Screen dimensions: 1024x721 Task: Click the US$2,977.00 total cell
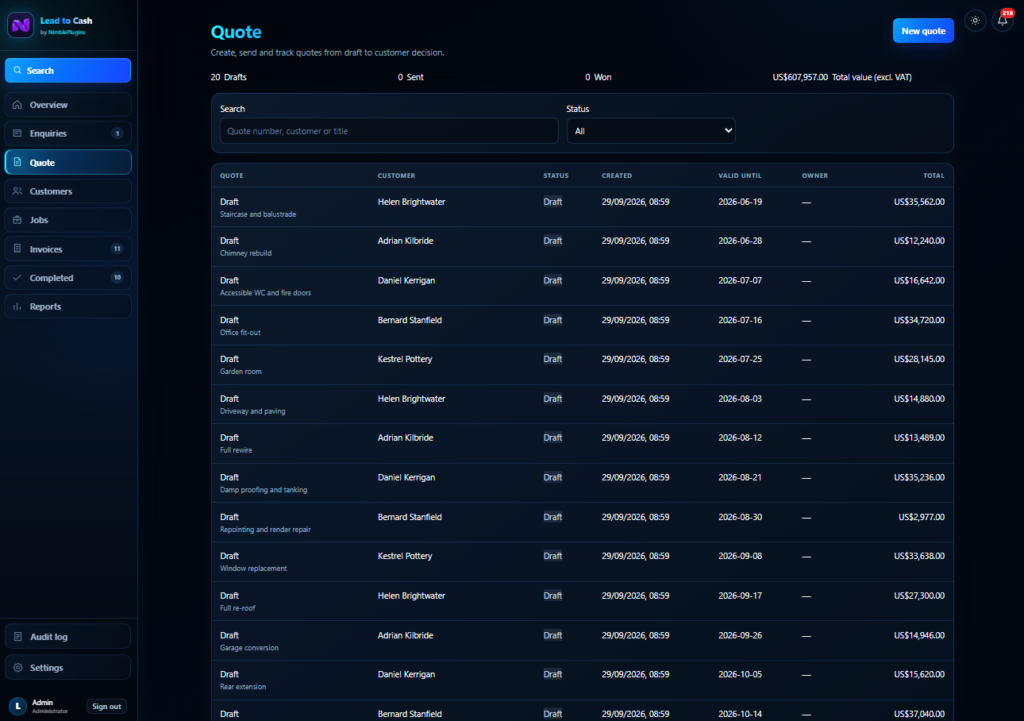[x=921, y=517]
